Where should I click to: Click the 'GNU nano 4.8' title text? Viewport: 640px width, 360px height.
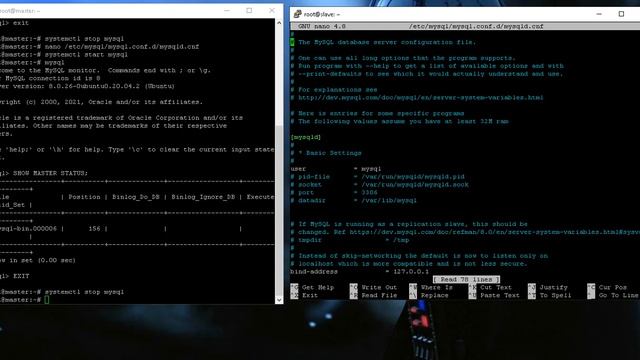point(322,26)
